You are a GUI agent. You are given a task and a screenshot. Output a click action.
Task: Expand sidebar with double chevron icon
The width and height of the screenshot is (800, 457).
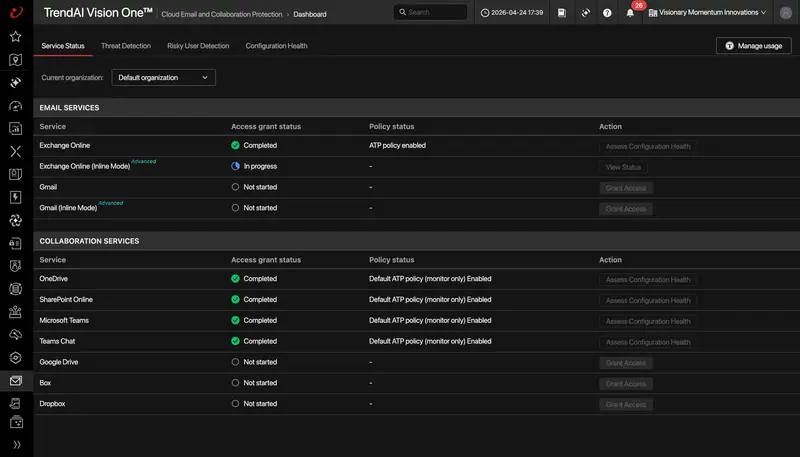pyautogui.click(x=16, y=444)
